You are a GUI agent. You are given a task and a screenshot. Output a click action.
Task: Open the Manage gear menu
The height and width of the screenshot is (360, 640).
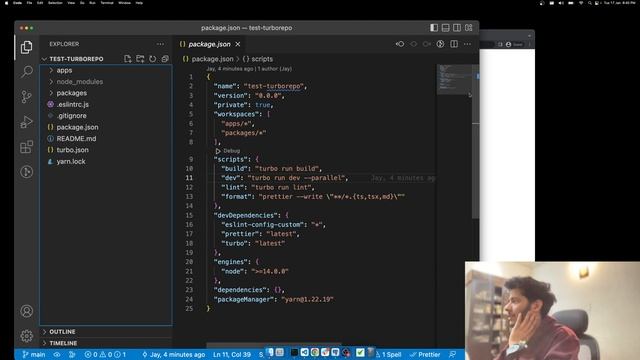(x=27, y=336)
